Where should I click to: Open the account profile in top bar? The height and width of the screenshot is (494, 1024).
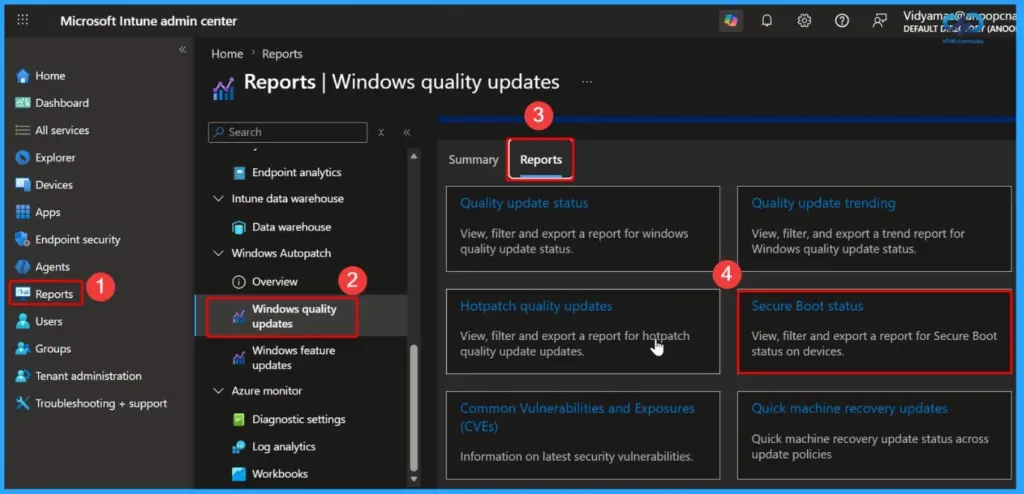pos(959,22)
